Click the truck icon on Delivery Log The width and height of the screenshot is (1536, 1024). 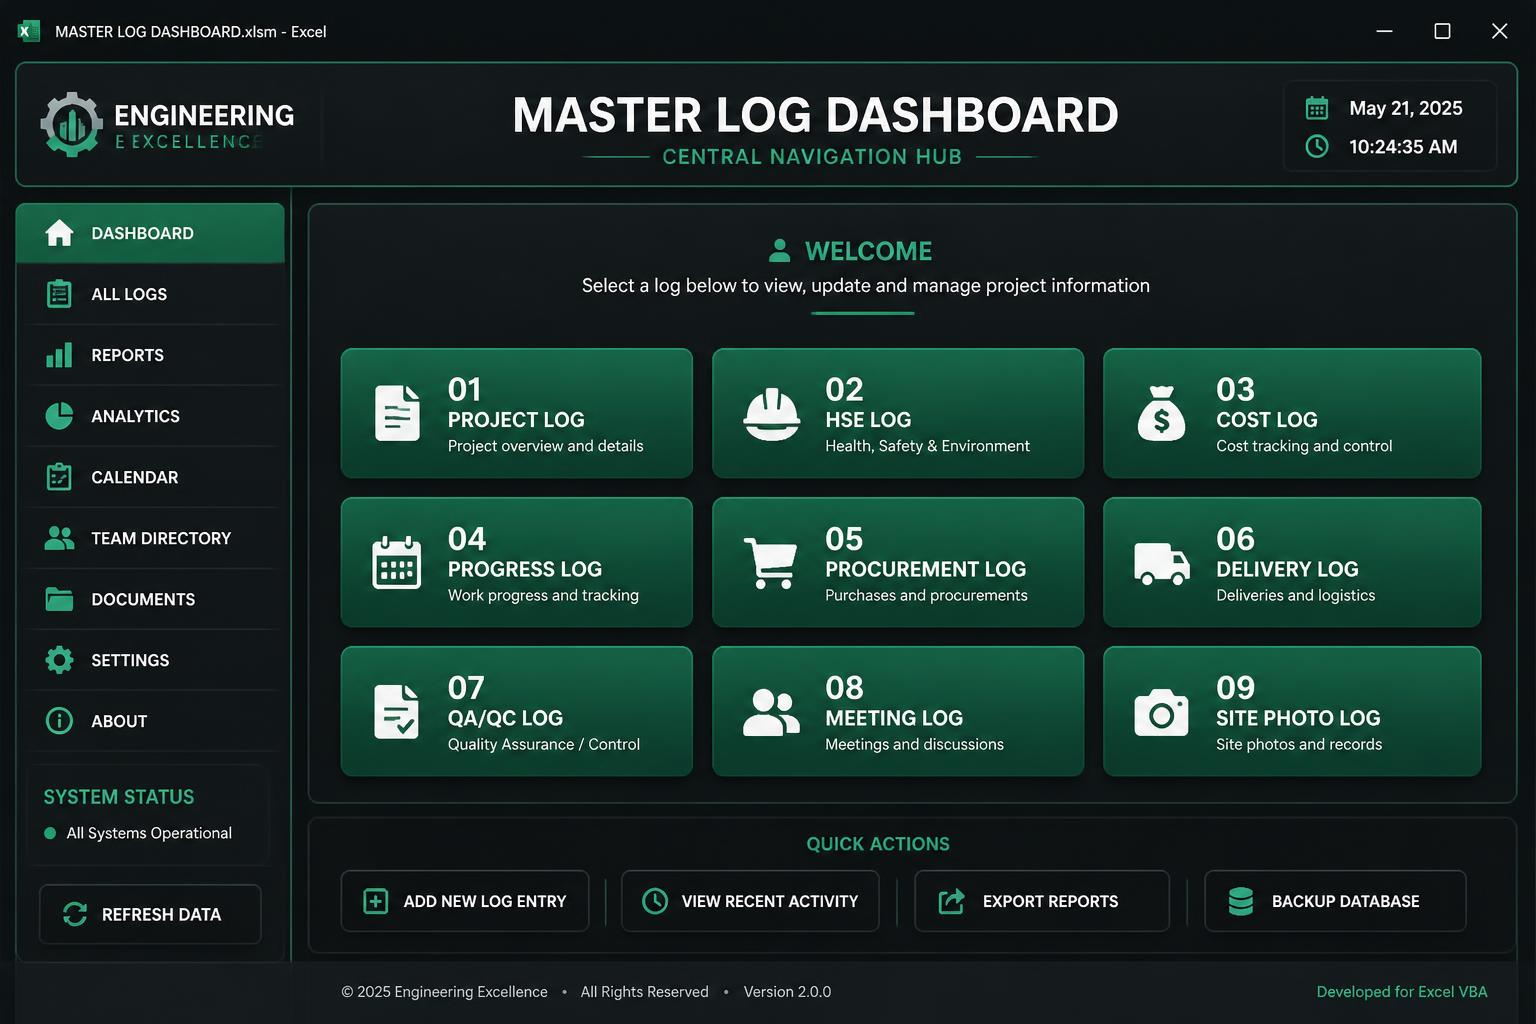pos(1162,563)
